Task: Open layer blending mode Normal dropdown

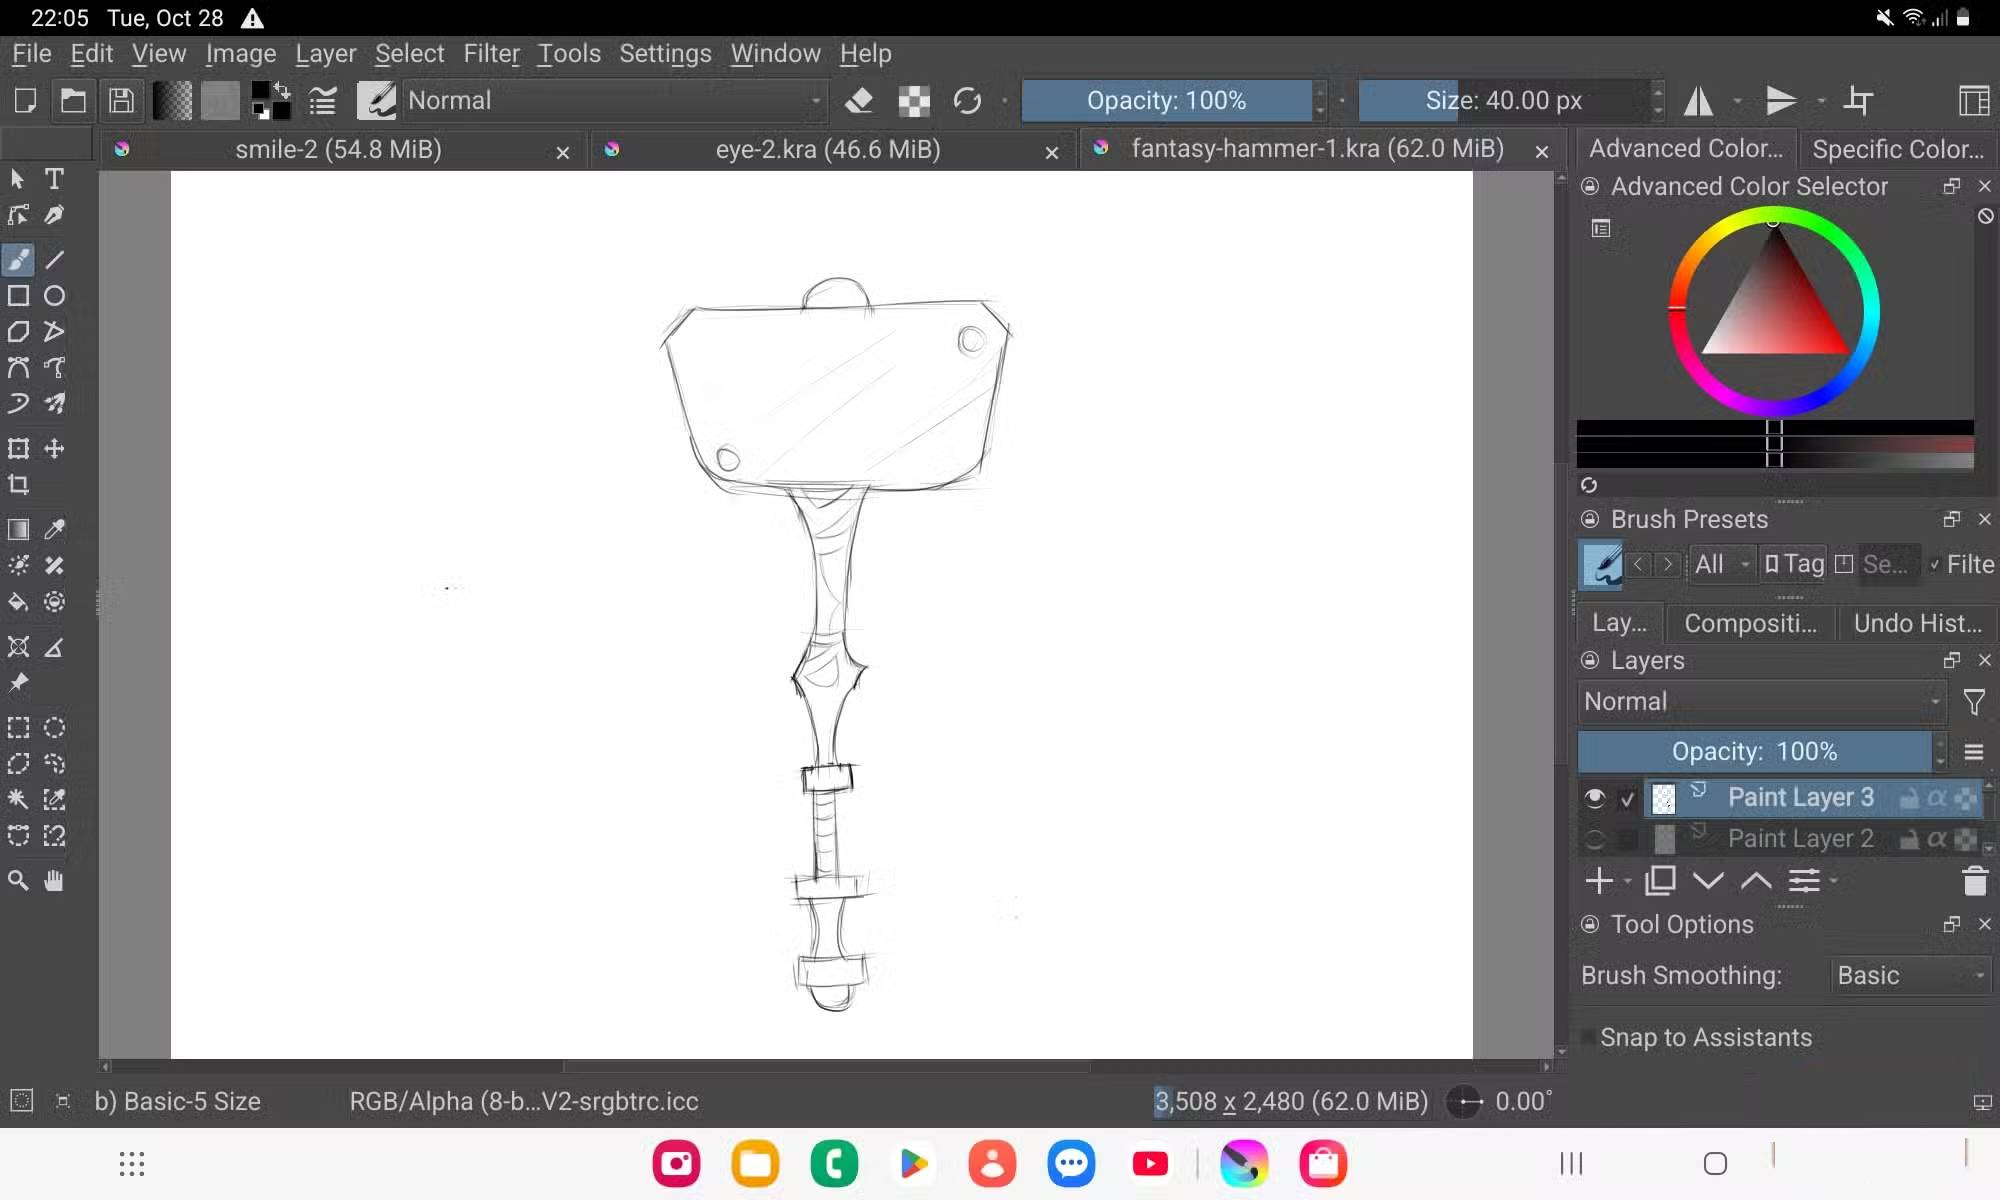Action: 1761,702
